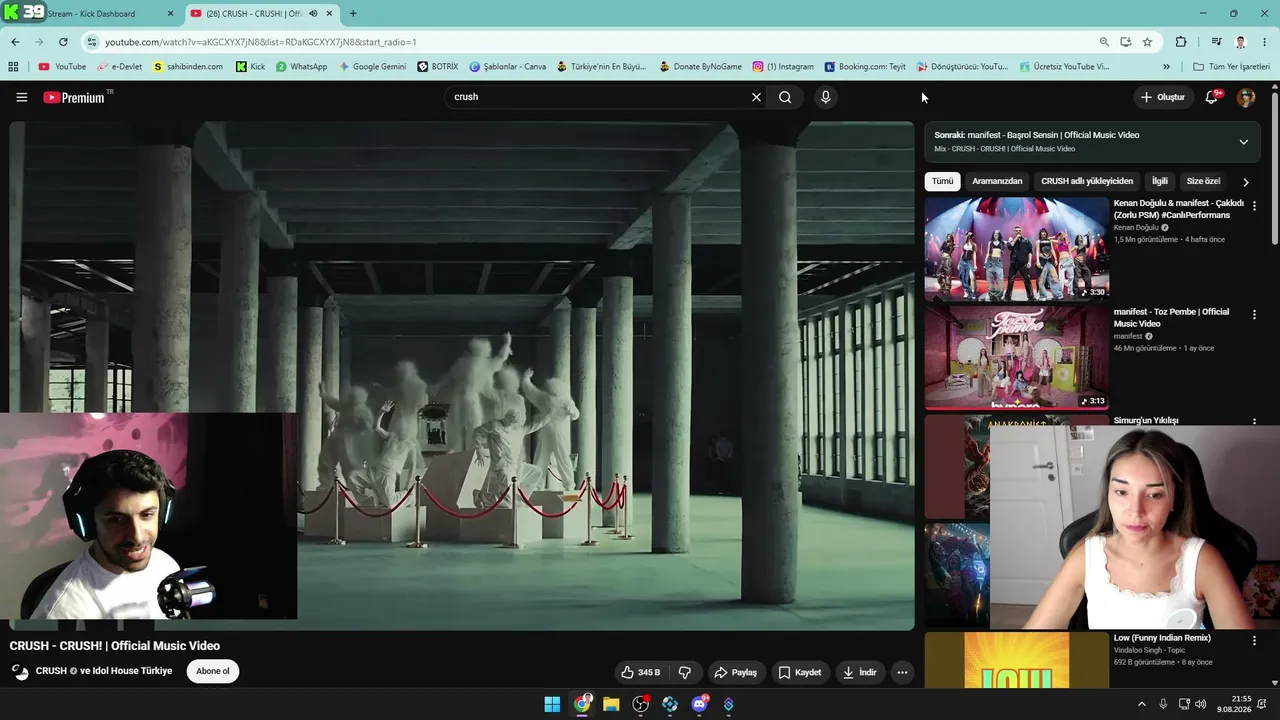1280x720 pixels.
Task: Show hidden system tray icons
Action: point(1141,704)
